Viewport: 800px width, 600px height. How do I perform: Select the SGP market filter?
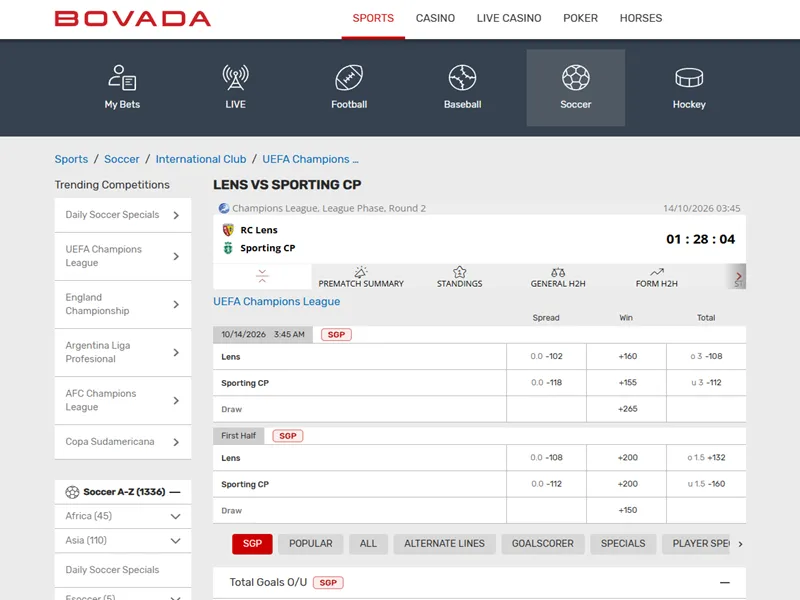tap(252, 544)
